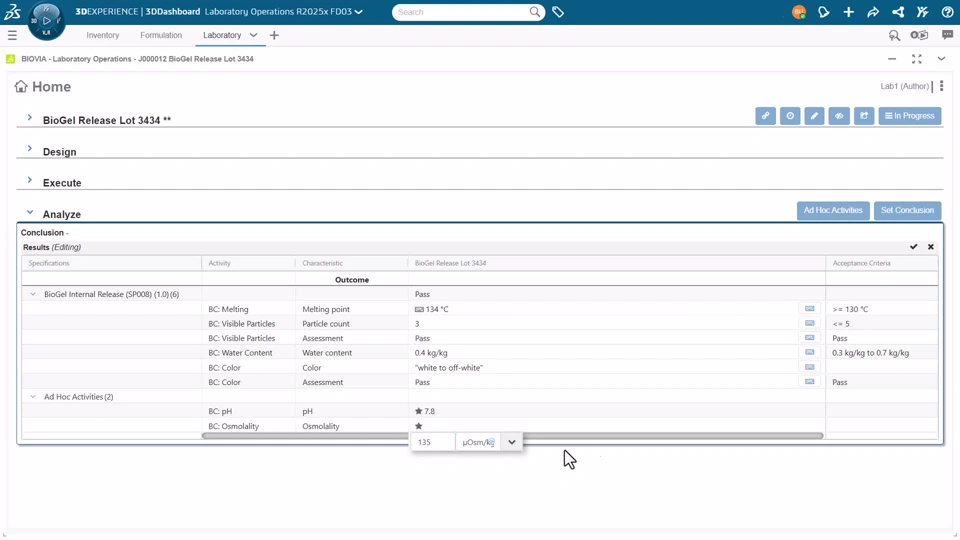
Task: Confirm results editing with the checkmark
Action: coord(913,247)
